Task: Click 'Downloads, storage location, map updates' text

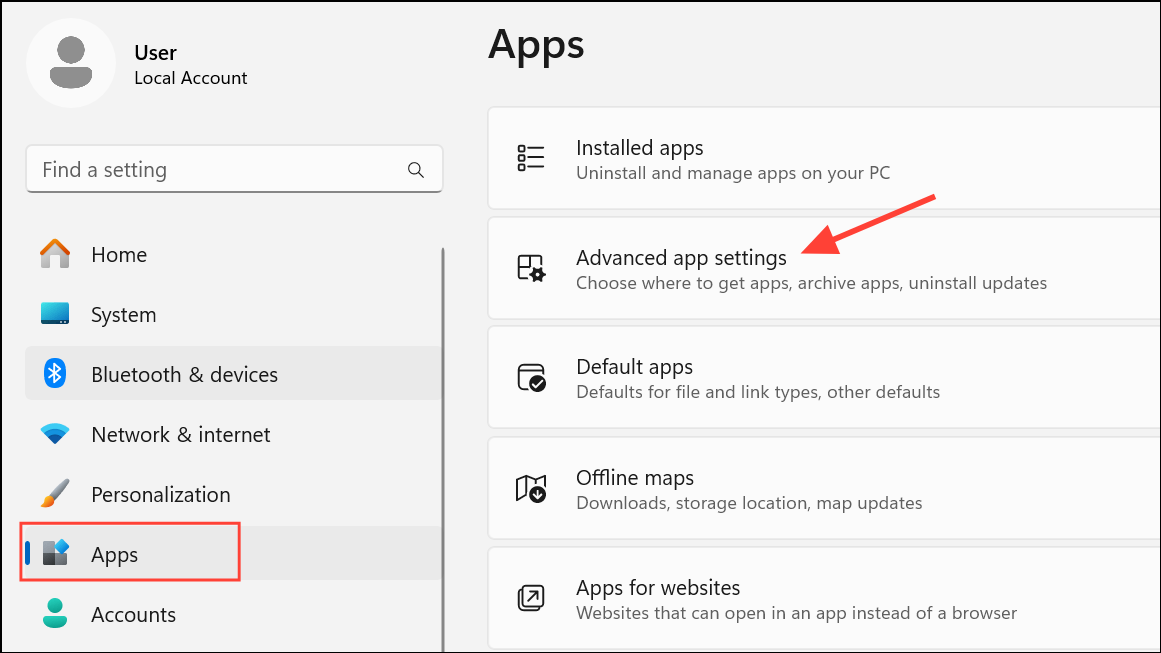Action: [x=749, y=503]
